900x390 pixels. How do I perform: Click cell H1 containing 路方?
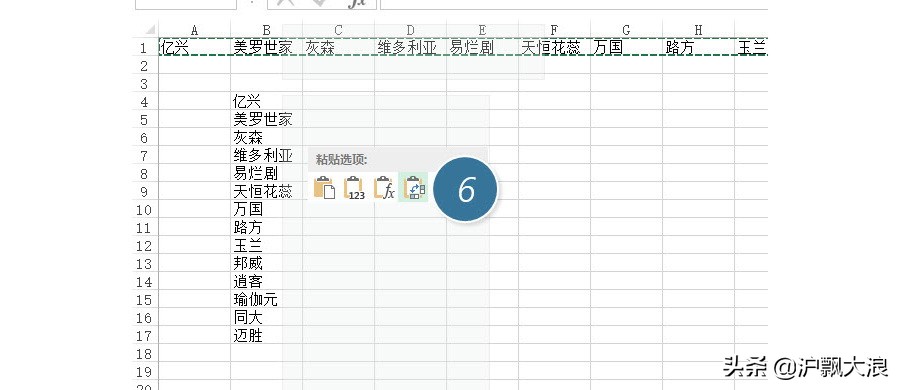click(x=699, y=47)
